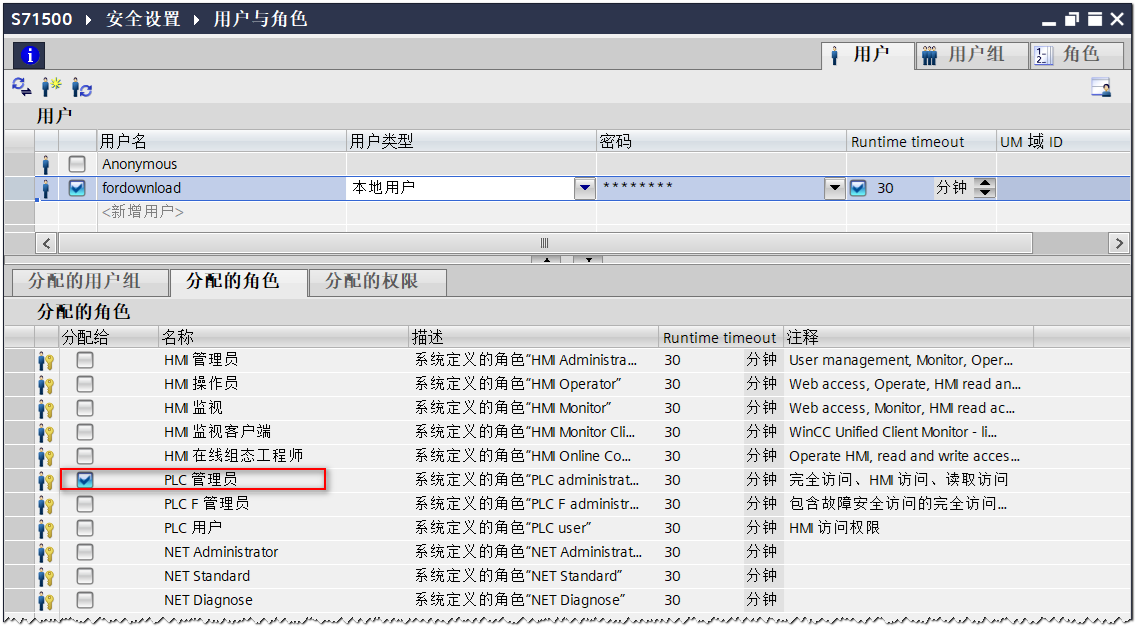The width and height of the screenshot is (1136, 633).
Task: Click the key icon beside NET Diagnose
Action: point(46,600)
